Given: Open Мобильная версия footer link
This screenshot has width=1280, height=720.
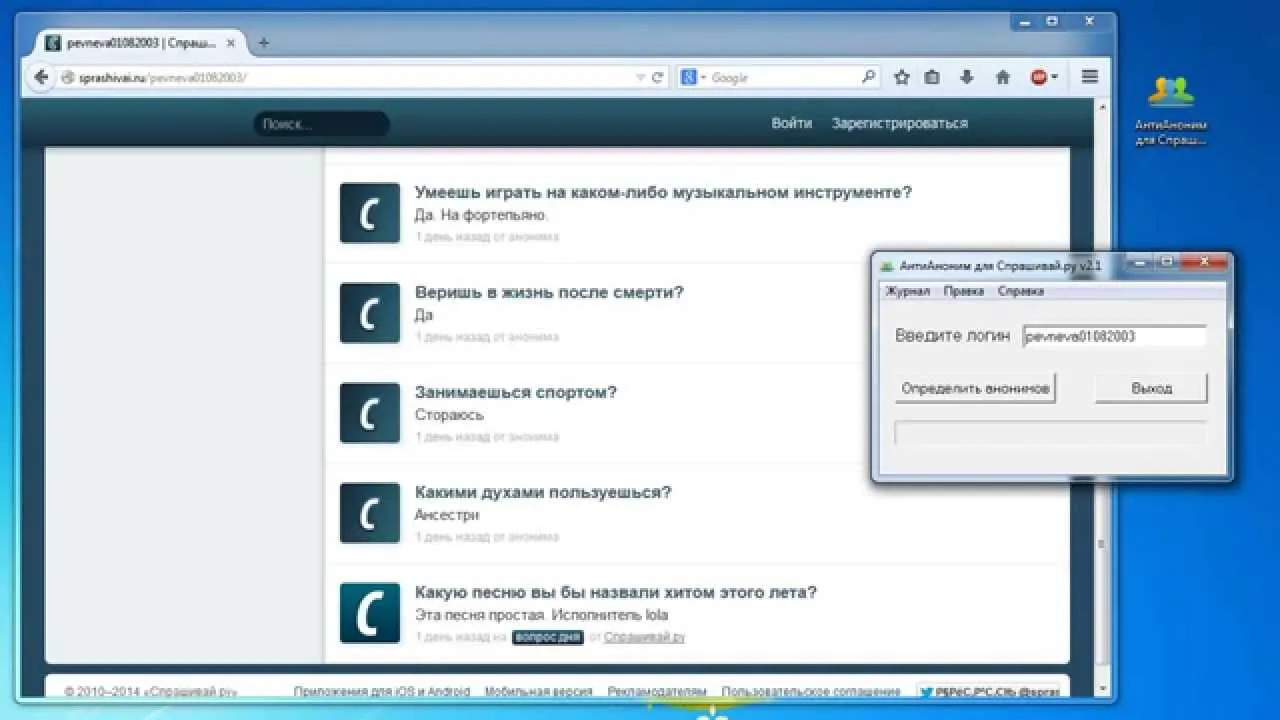Looking at the screenshot, I should click(538, 691).
